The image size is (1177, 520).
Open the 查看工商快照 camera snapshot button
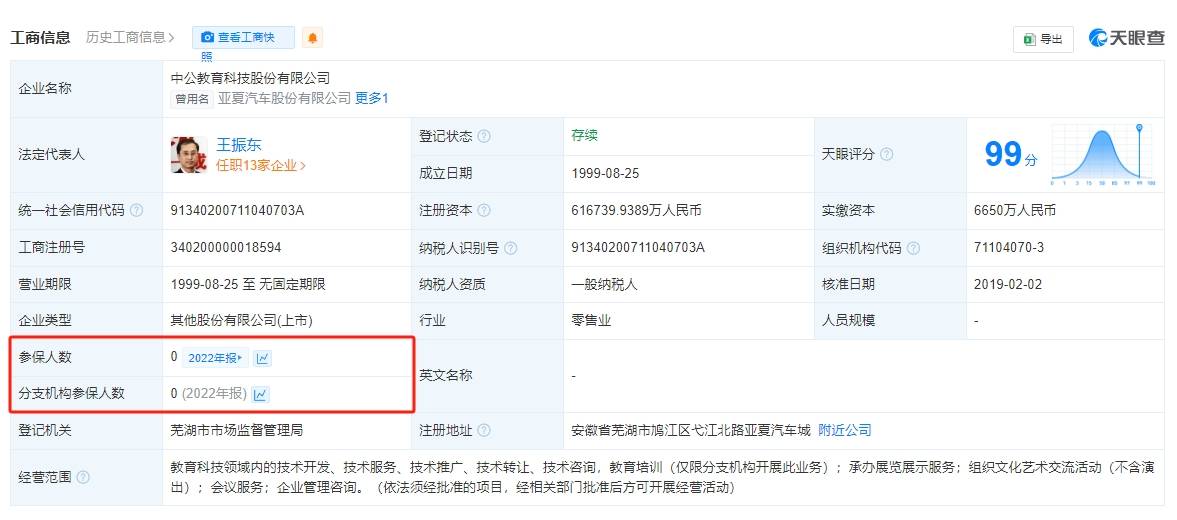[243, 38]
